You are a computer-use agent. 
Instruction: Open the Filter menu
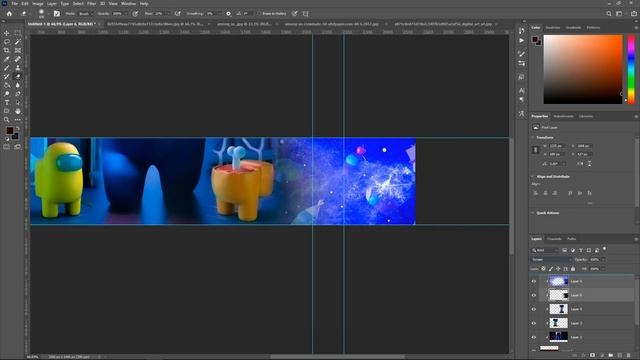click(91, 4)
